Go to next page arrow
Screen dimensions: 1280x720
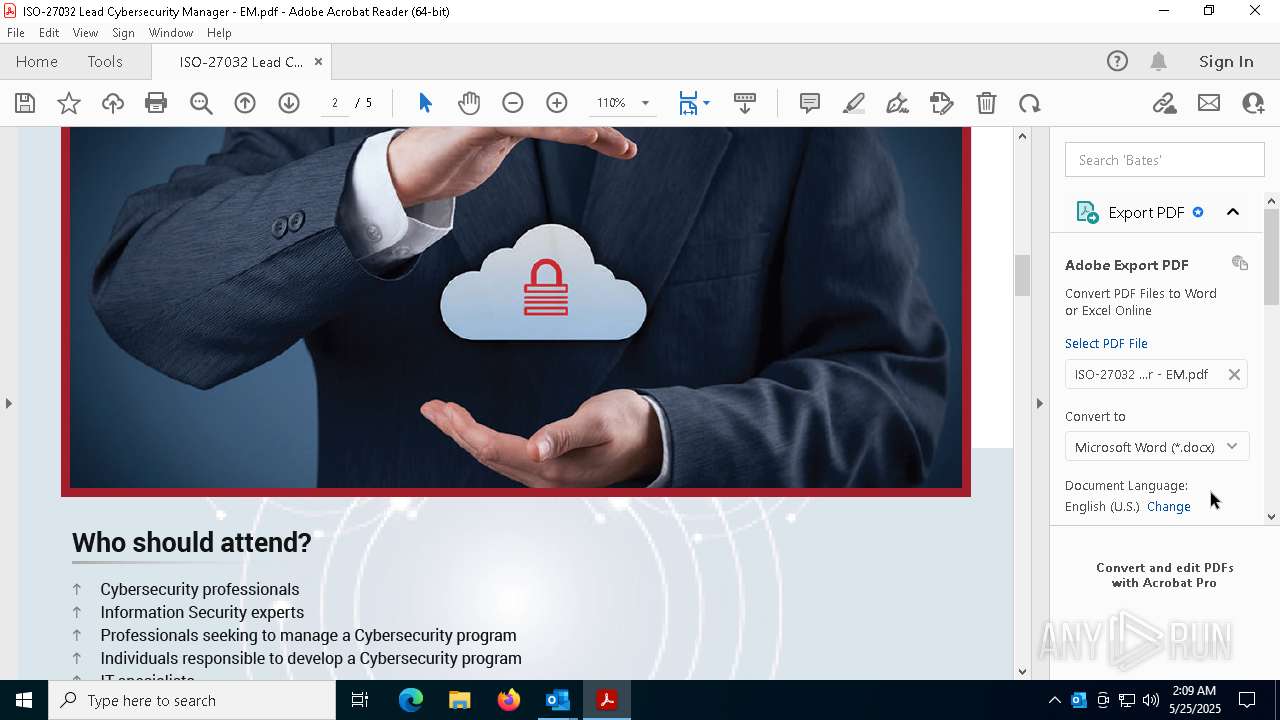(289, 103)
